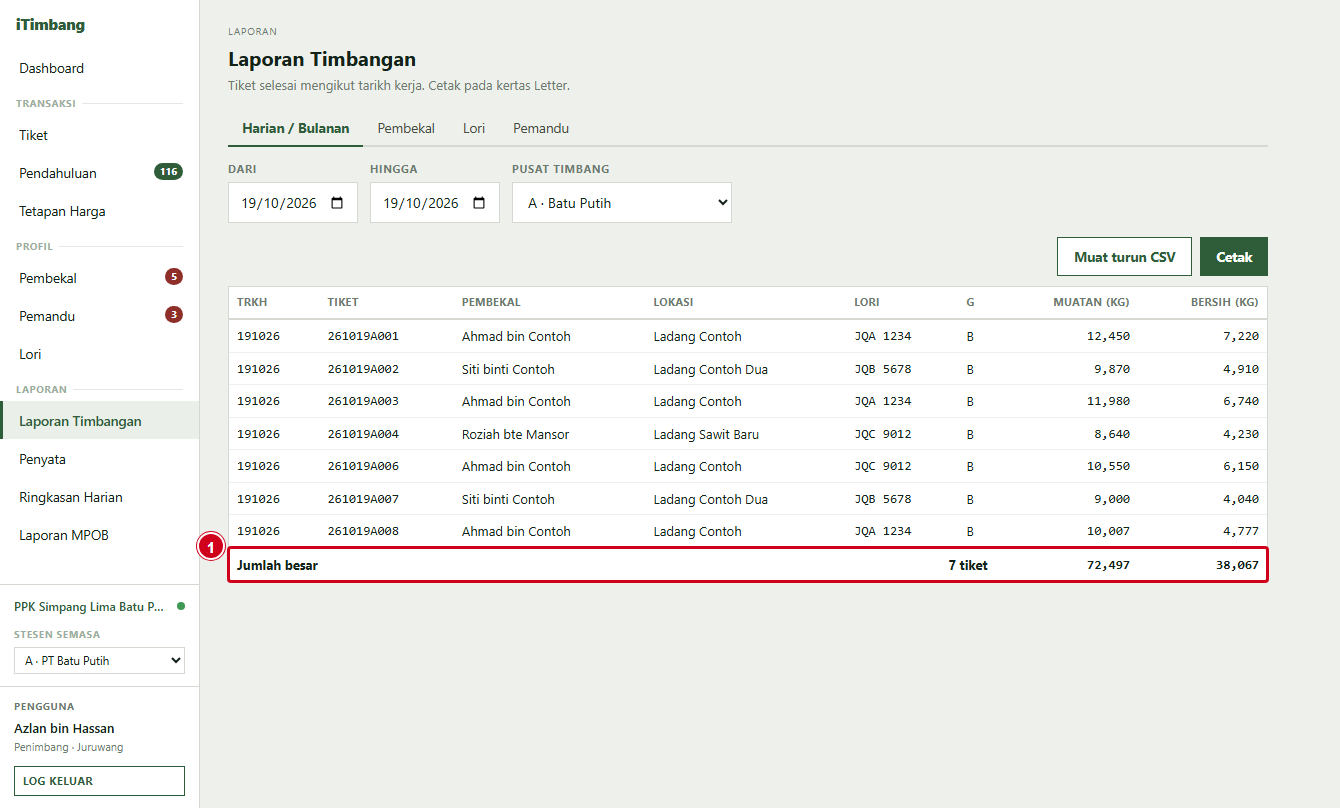Click the red 3 badge beside Pemandu
Screen dimensions: 1340x808
pyautogui.click(x=174, y=315)
